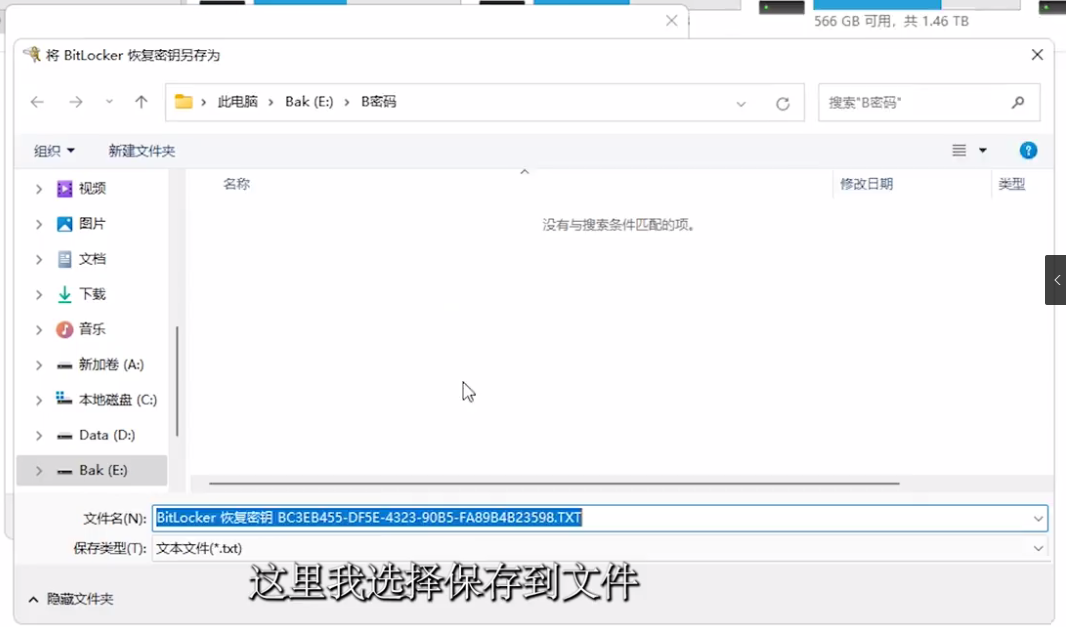Screen dimensions: 1066x627
Task: Click the search magnifier in the search box
Action: [x=1018, y=102]
